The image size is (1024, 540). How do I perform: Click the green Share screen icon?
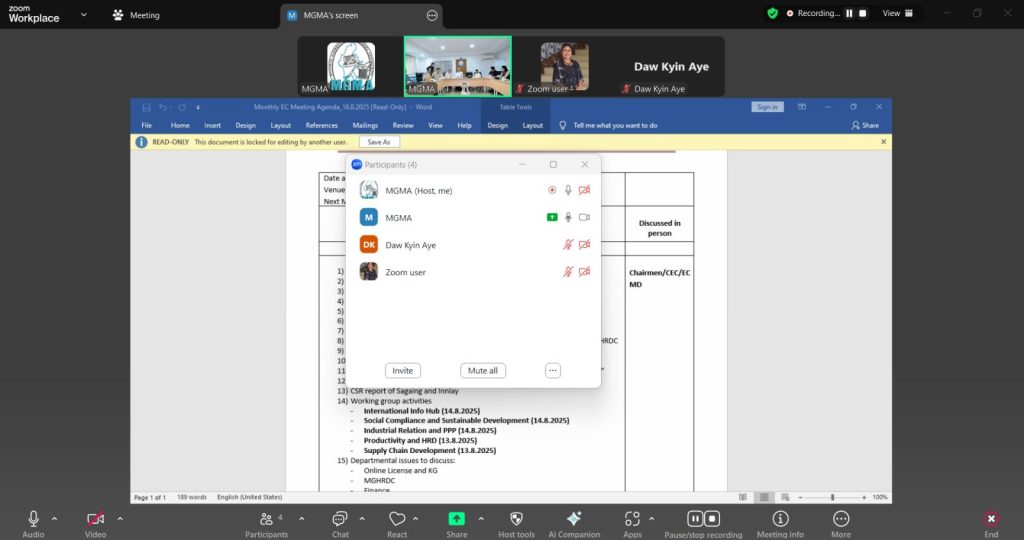pos(456,518)
